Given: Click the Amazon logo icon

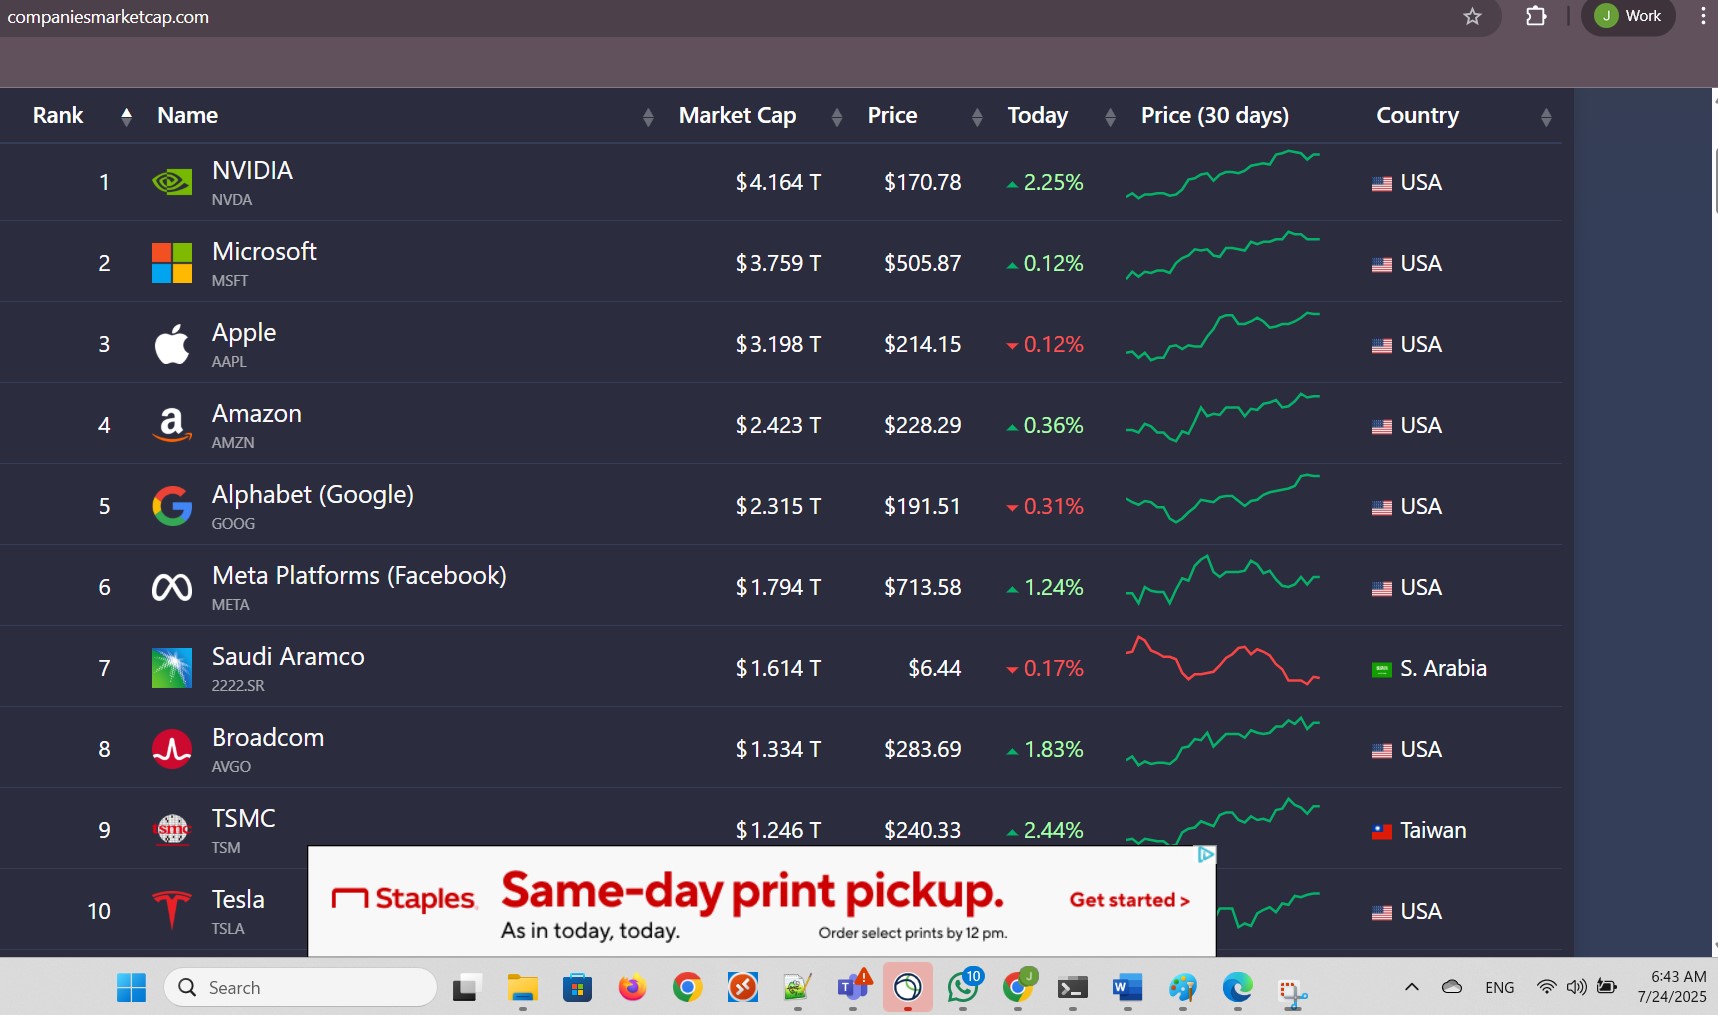Looking at the screenshot, I should [172, 425].
